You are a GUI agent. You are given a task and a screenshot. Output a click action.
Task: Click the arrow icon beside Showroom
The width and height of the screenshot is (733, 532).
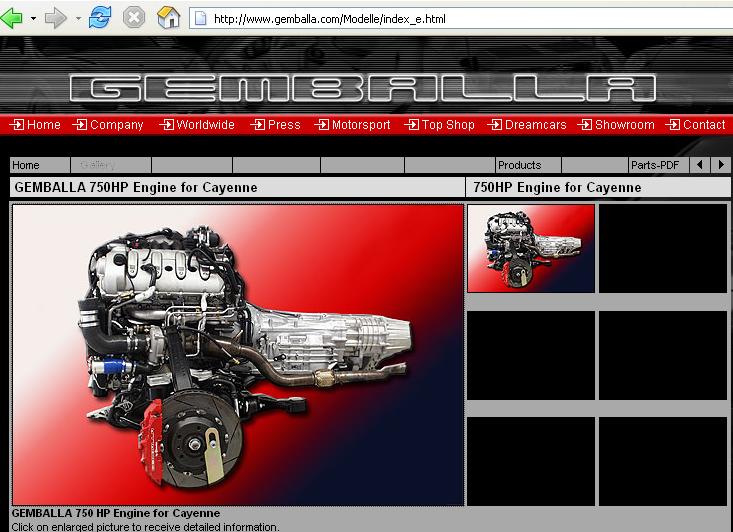pyautogui.click(x=585, y=125)
